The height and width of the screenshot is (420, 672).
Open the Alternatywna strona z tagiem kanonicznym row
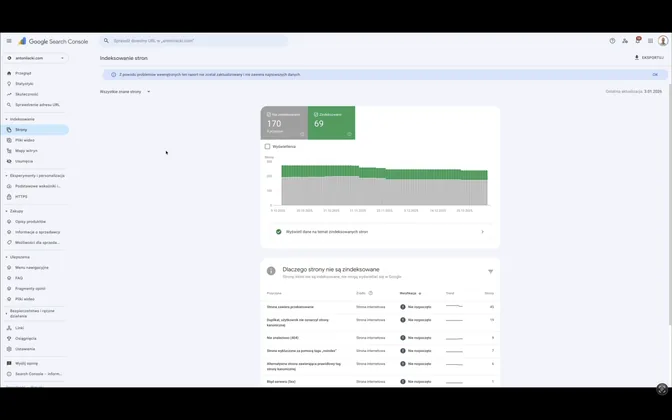pyautogui.click(x=380, y=366)
